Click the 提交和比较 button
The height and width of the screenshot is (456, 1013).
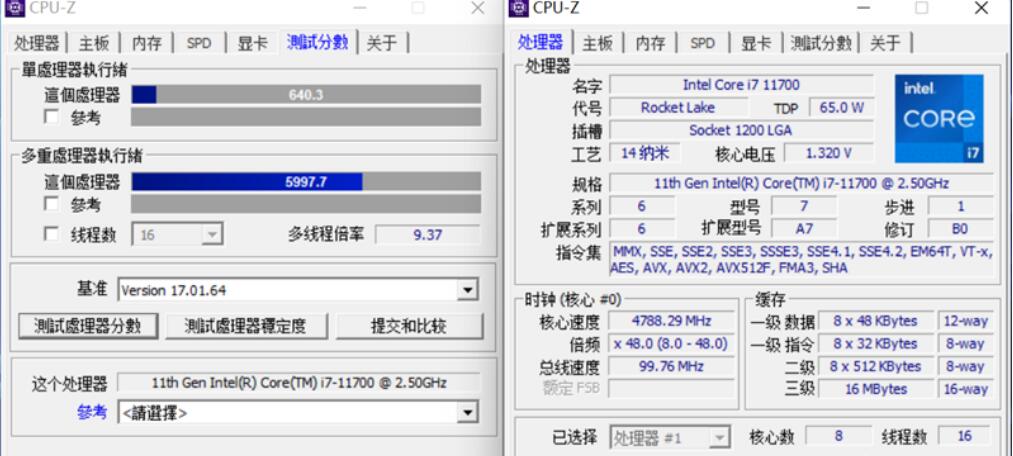(408, 326)
